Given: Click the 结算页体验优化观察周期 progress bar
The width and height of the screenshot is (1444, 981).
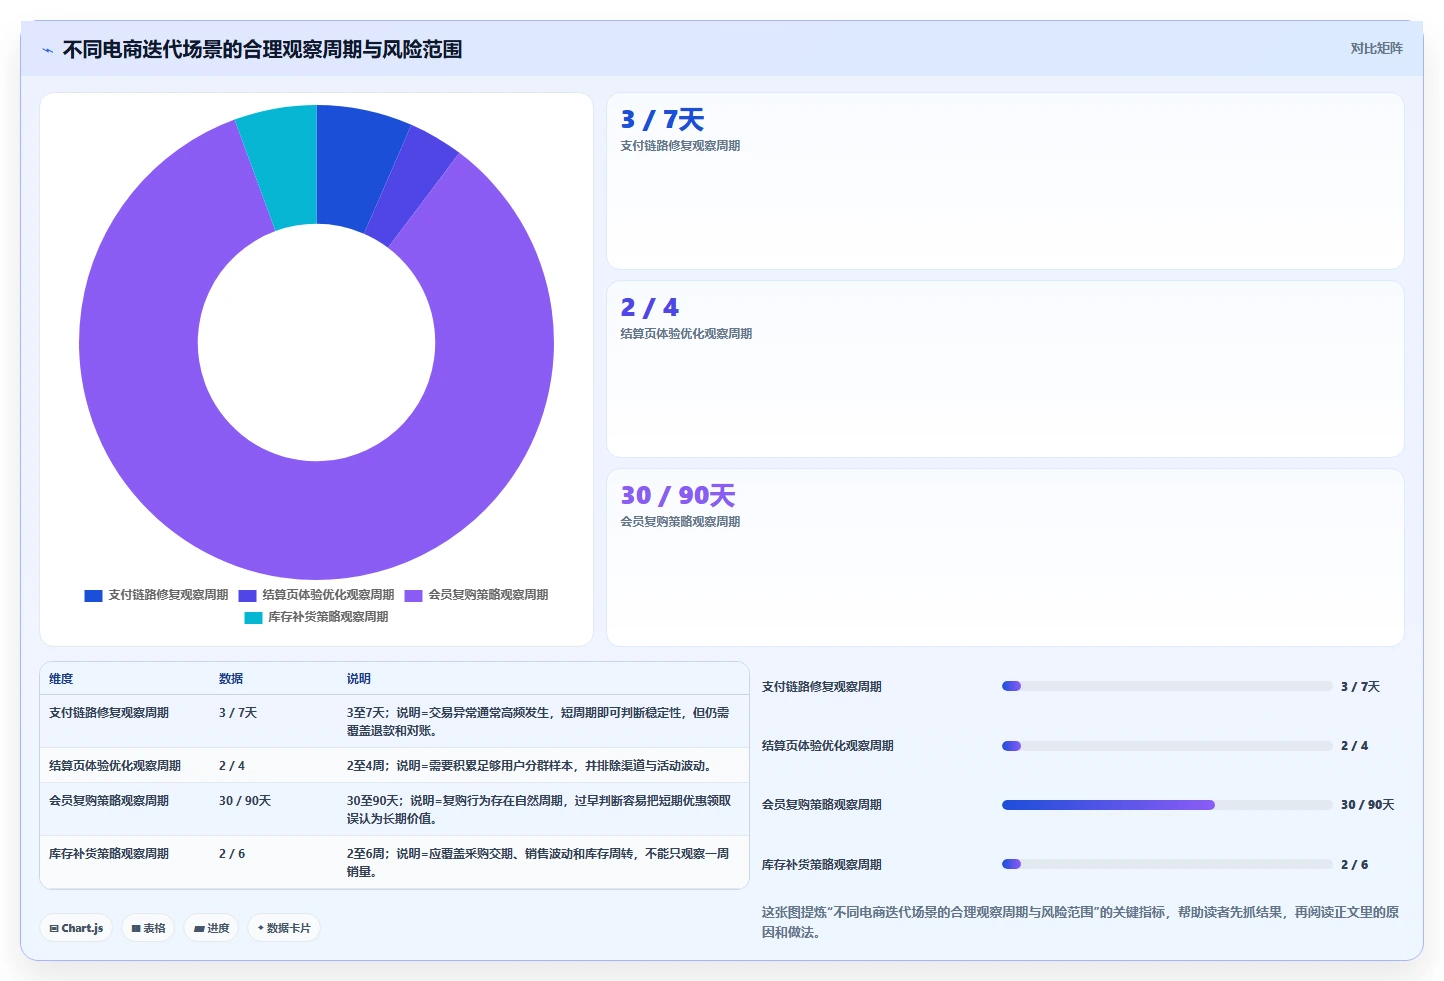Looking at the screenshot, I should pos(1167,746).
